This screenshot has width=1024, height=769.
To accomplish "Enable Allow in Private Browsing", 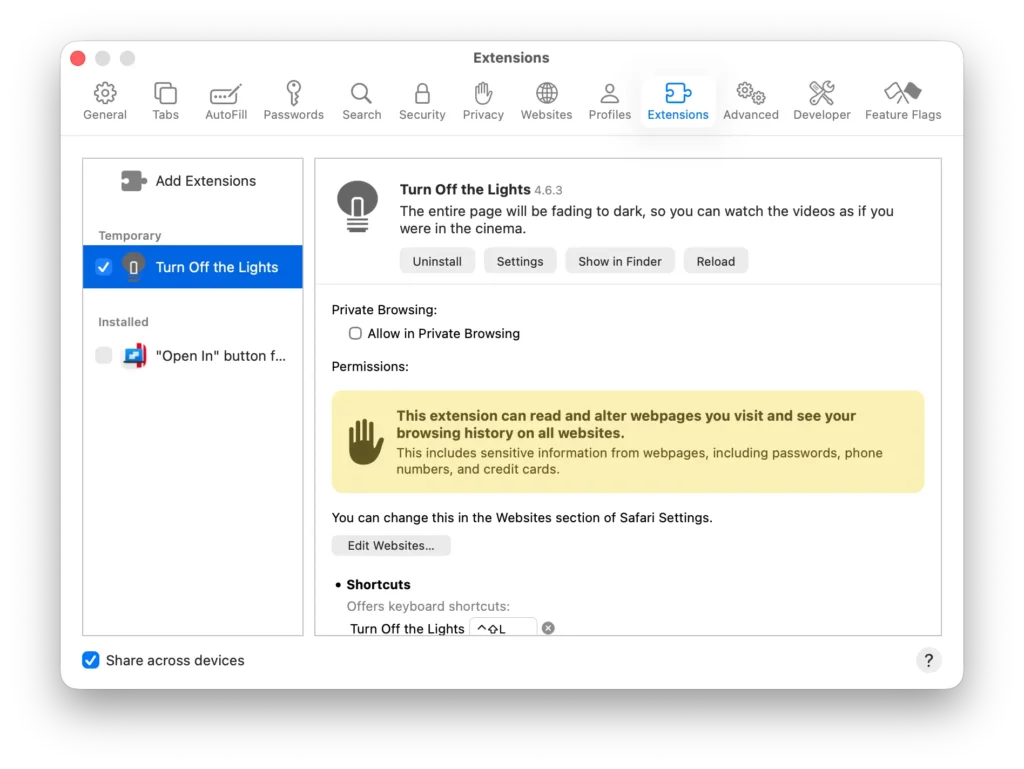I will click(x=355, y=333).
